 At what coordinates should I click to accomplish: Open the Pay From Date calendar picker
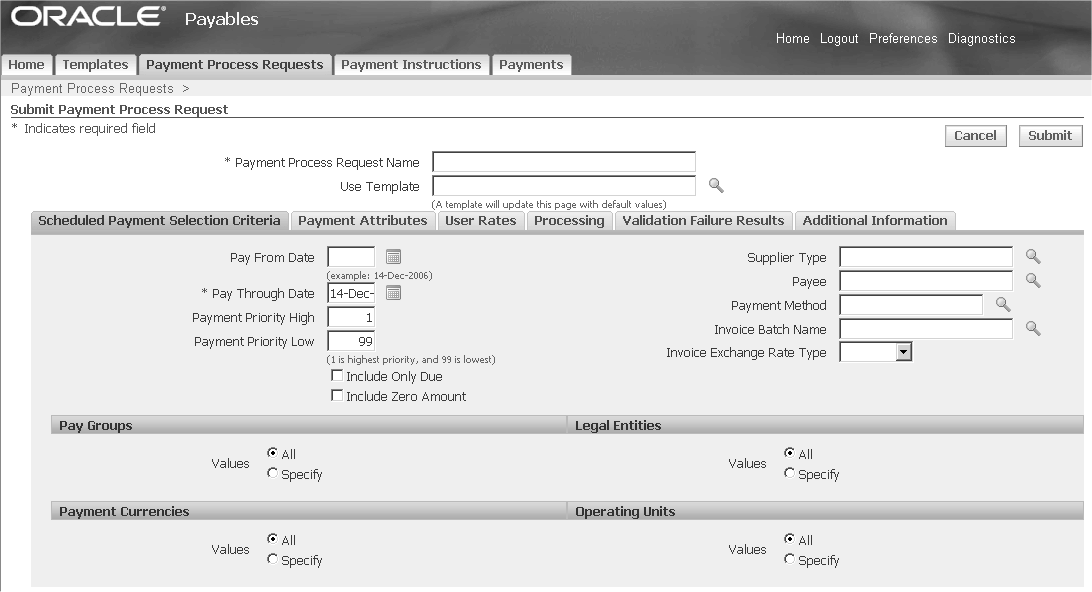pyautogui.click(x=393, y=257)
